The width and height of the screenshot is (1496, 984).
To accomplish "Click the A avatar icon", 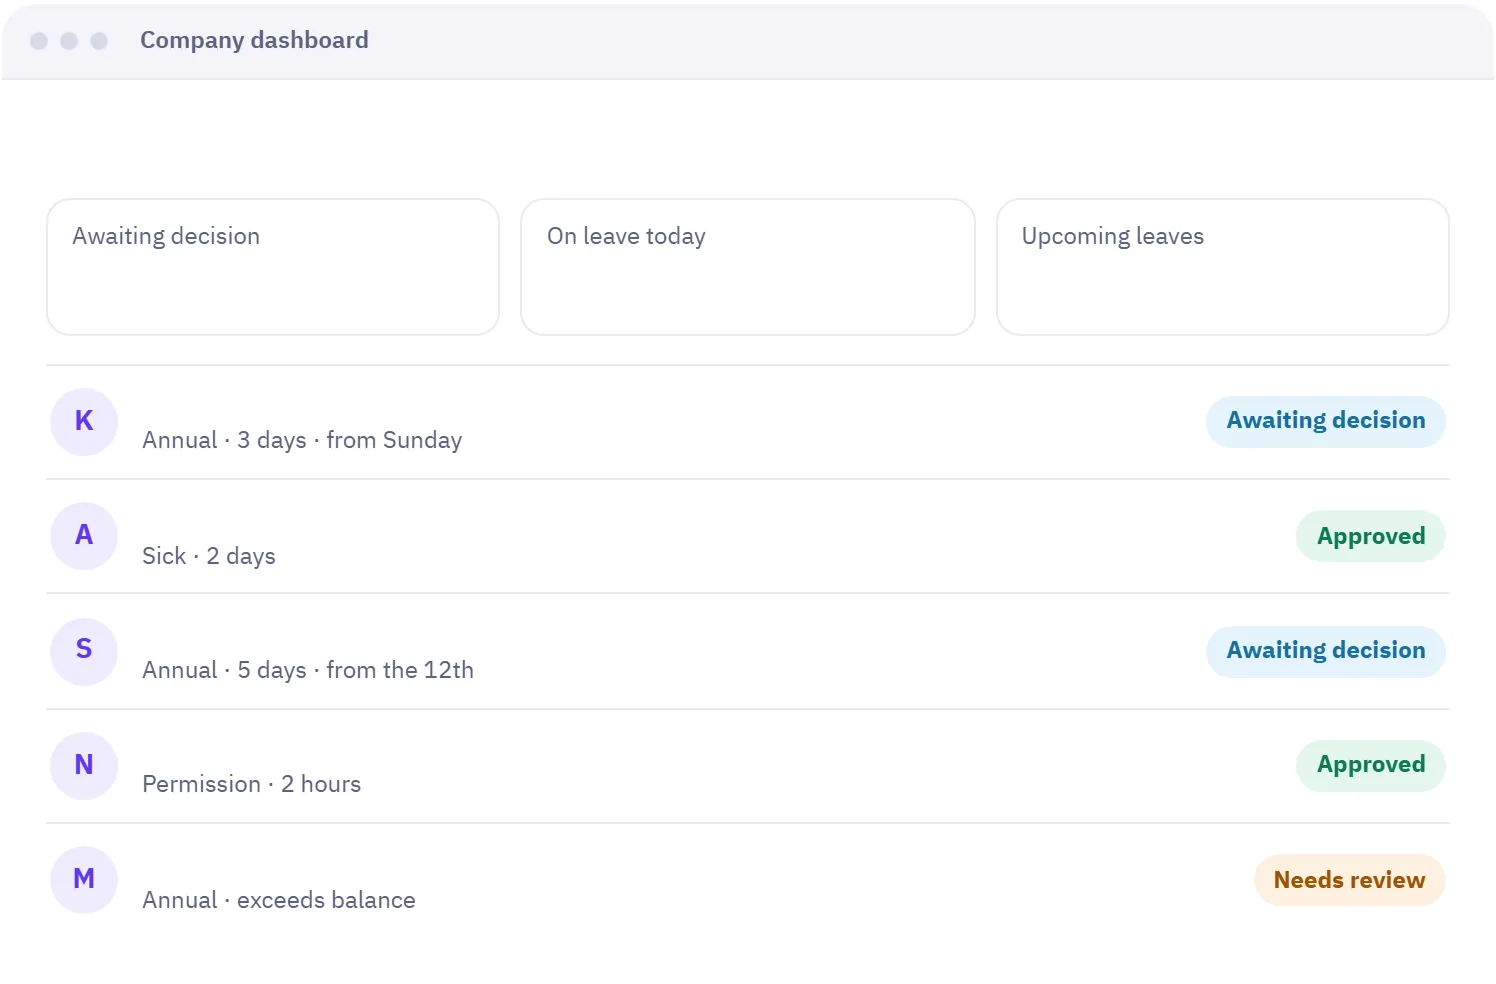I will [84, 536].
